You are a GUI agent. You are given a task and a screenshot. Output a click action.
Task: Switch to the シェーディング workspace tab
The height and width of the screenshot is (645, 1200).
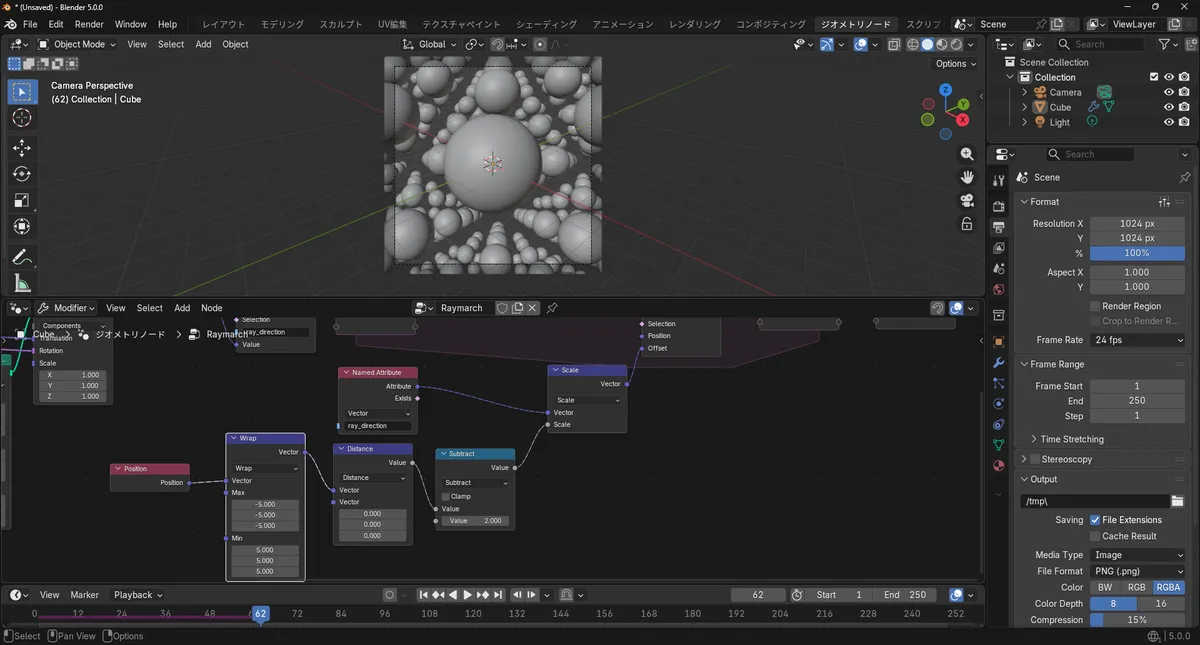pos(546,24)
